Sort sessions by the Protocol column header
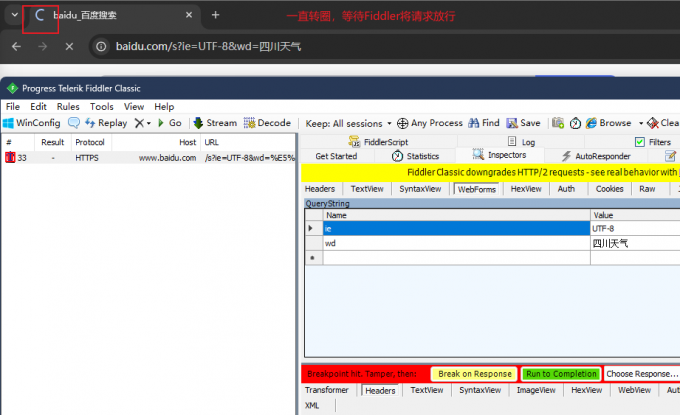The width and height of the screenshot is (680, 415). pyautogui.click(x=90, y=142)
